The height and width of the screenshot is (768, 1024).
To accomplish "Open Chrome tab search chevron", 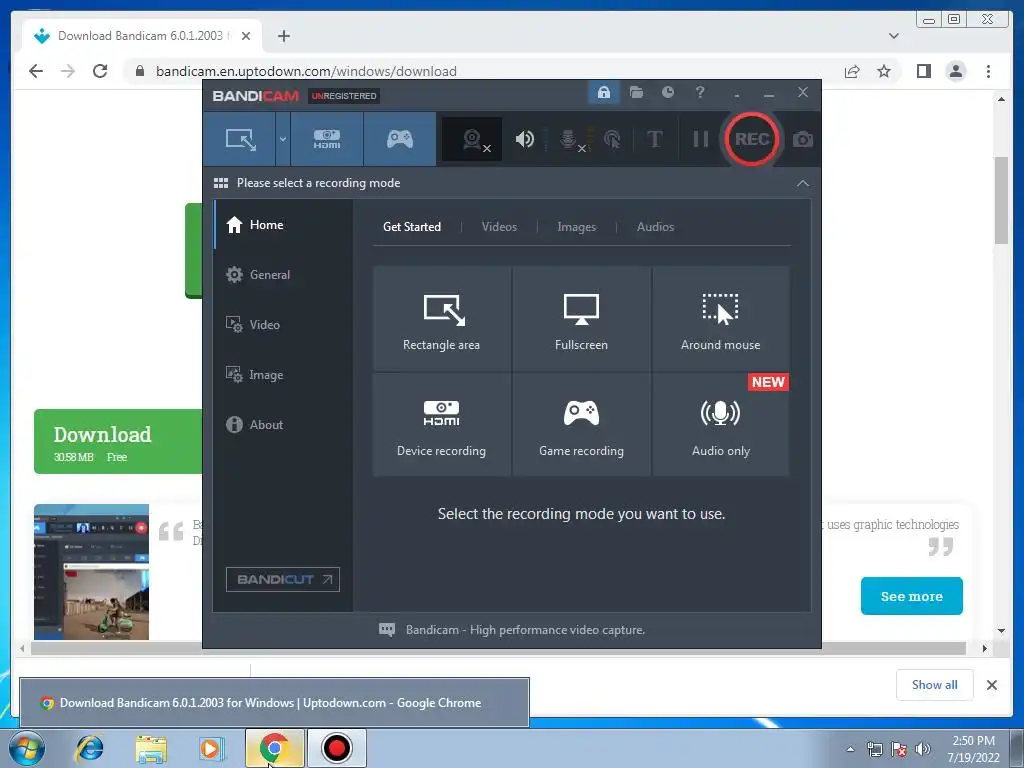I will [x=893, y=36].
